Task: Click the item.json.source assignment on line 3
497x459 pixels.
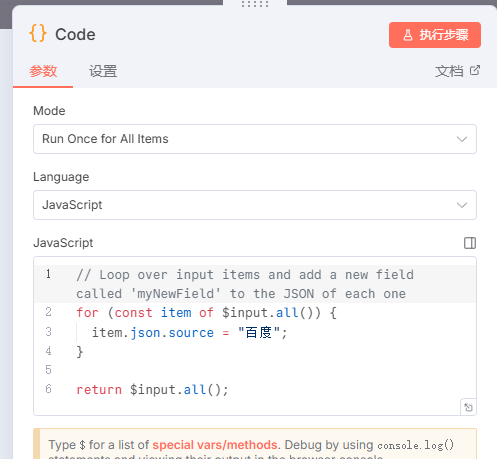Action: (x=189, y=332)
